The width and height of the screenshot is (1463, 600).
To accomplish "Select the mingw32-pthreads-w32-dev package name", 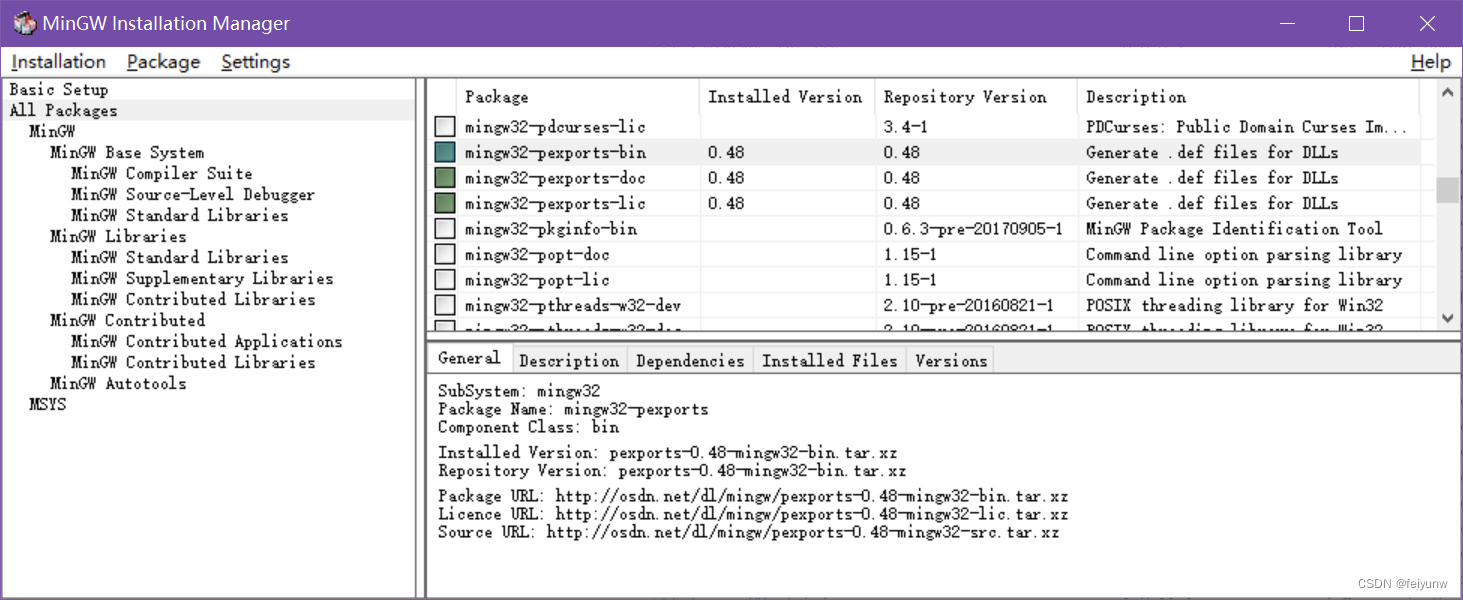I will [573, 305].
